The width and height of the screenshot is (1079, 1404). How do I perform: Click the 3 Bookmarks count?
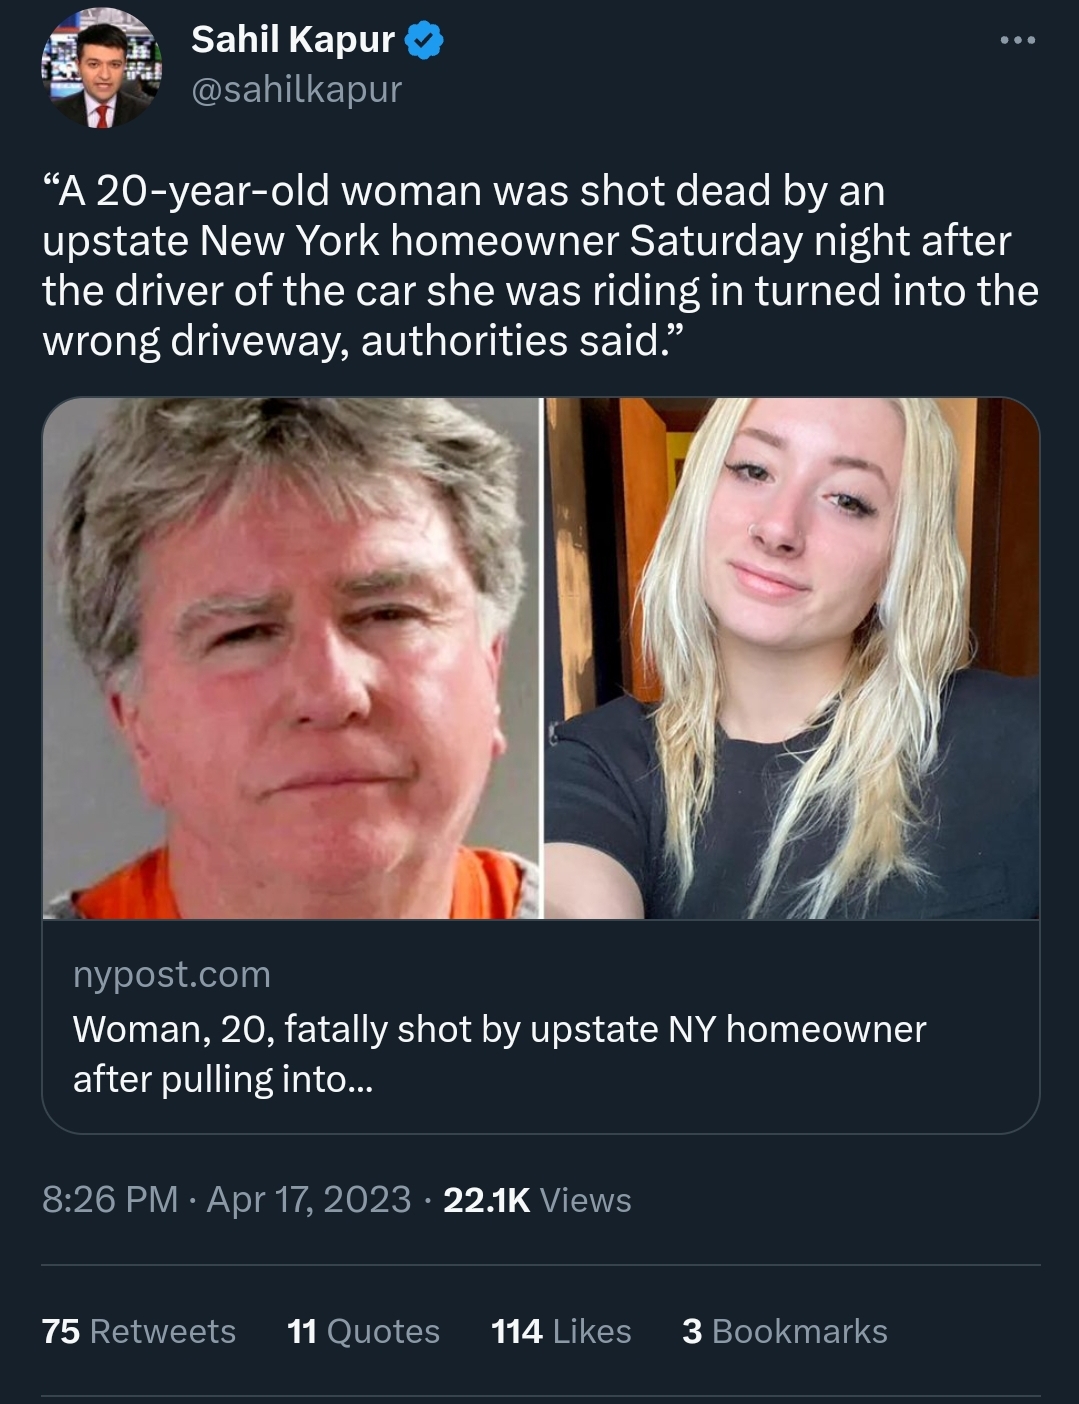785,1331
